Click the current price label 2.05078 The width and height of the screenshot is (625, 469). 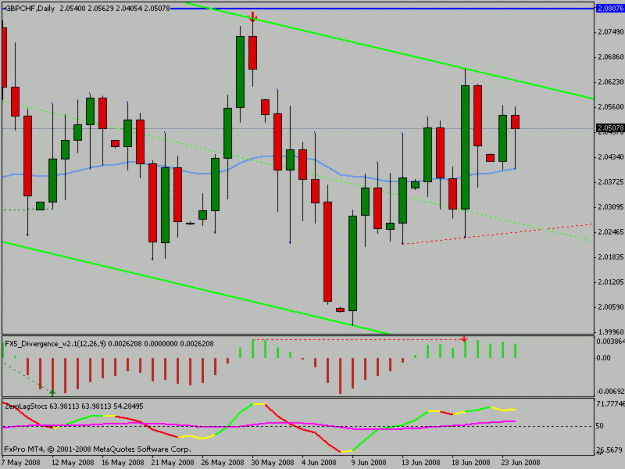pyautogui.click(x=610, y=128)
